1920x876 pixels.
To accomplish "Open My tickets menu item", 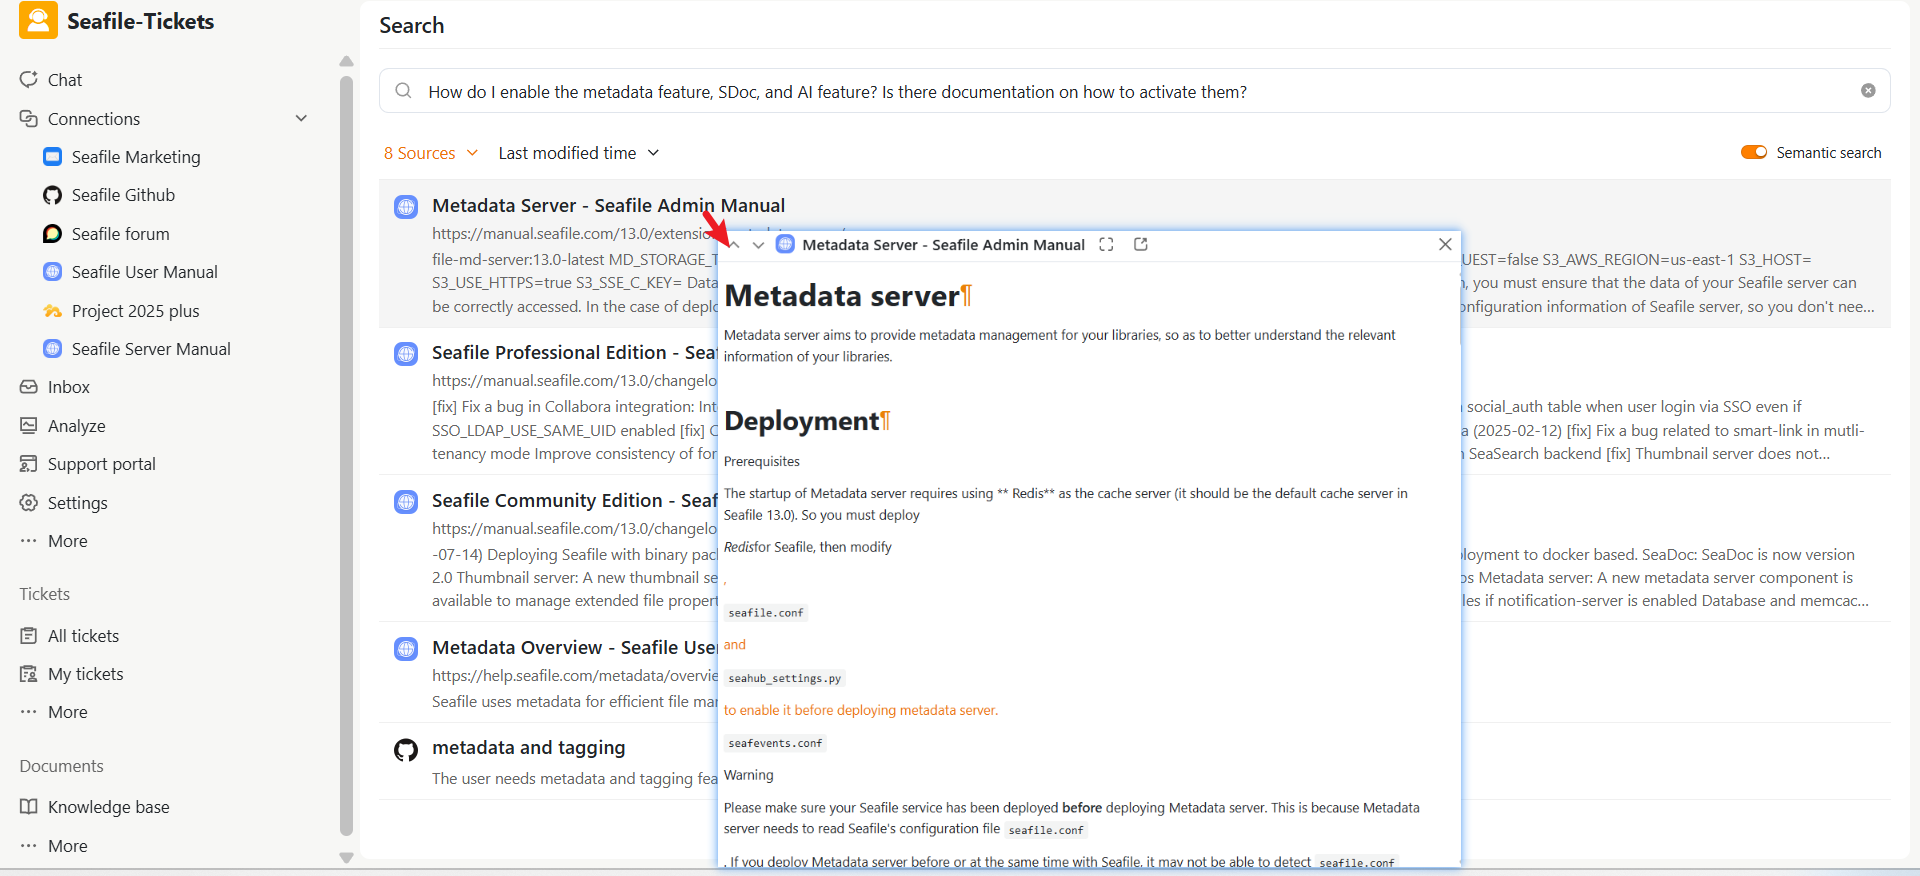I will 86,674.
